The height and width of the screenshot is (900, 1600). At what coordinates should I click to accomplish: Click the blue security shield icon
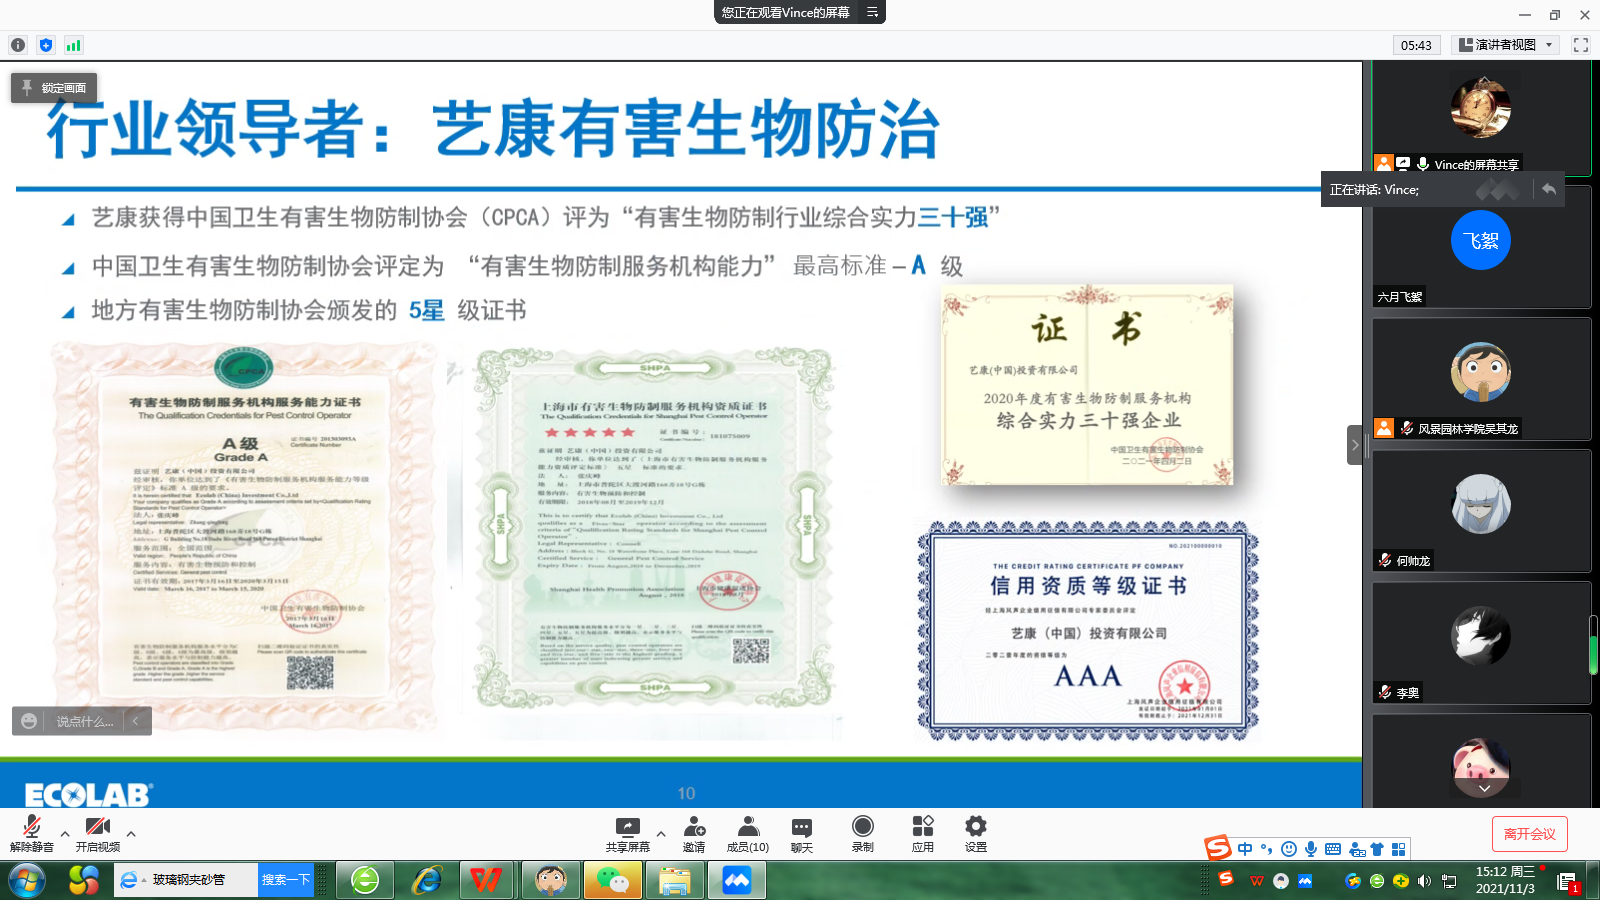(46, 45)
